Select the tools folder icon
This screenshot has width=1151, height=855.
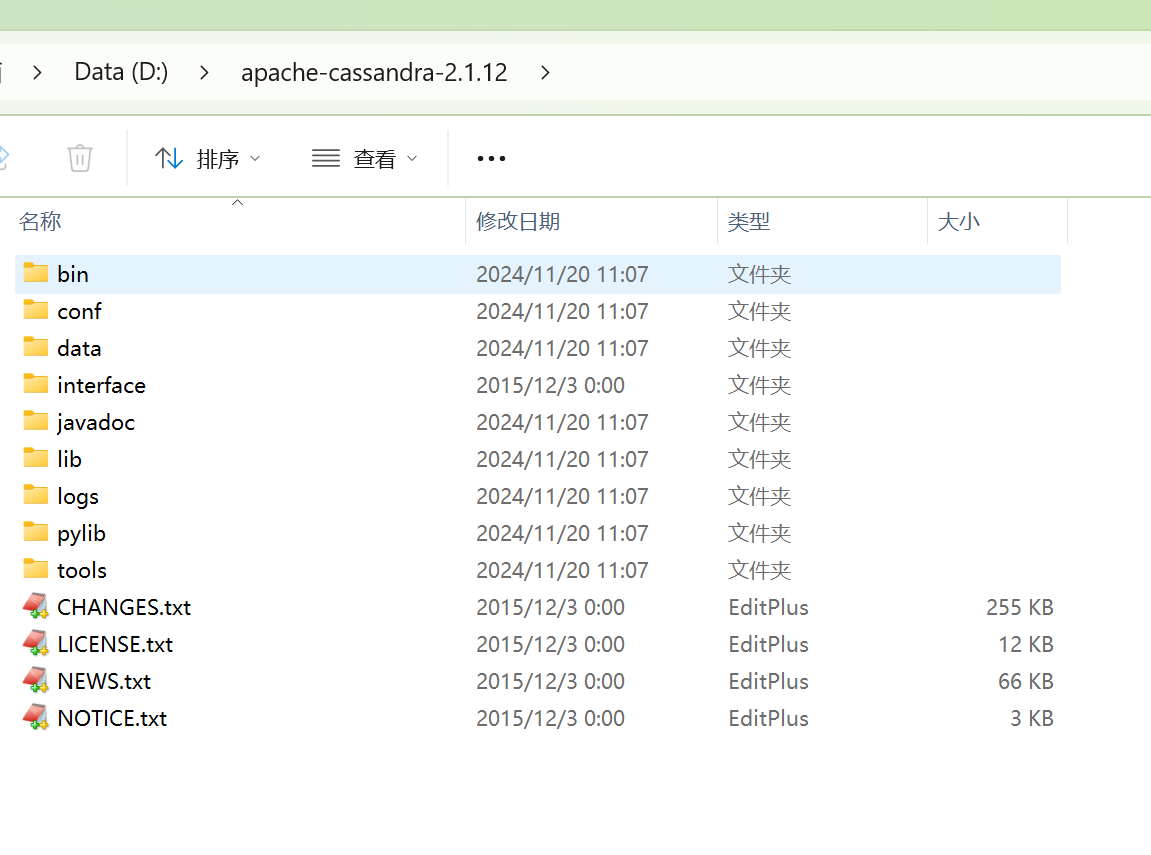pos(35,569)
